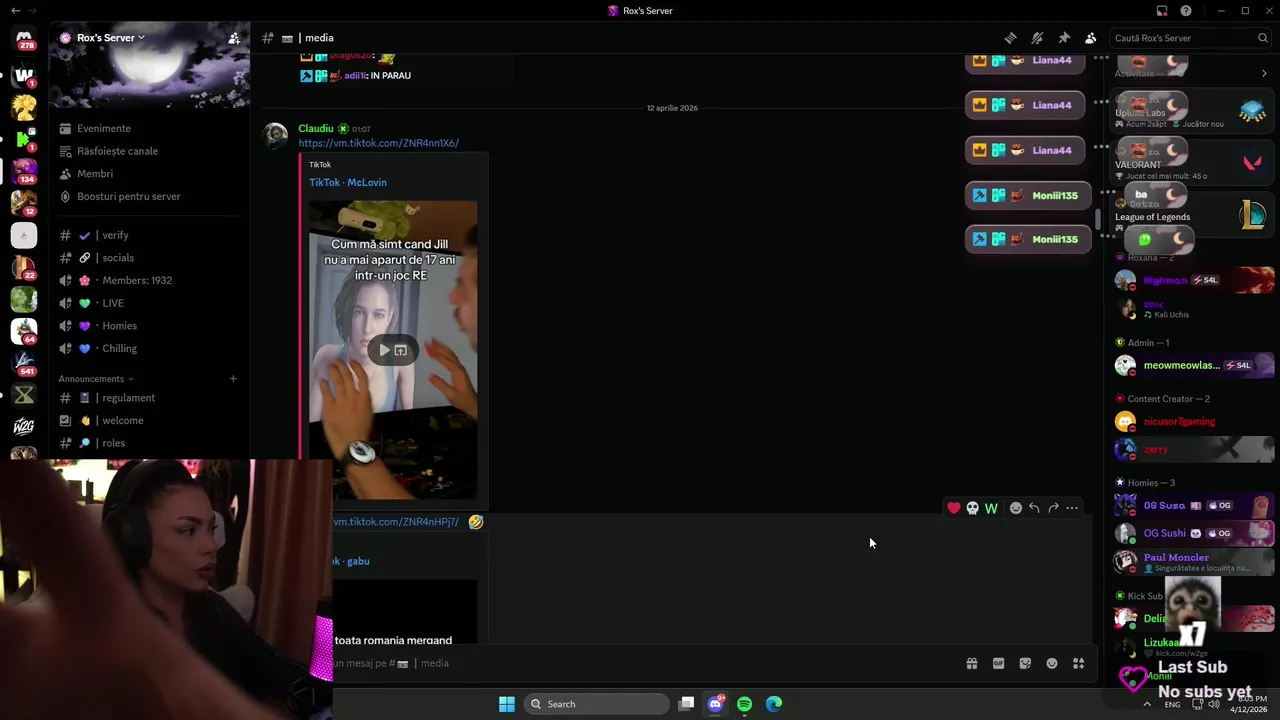Click the Members: 1932 voice channel
1280x720 pixels.
[x=137, y=280]
